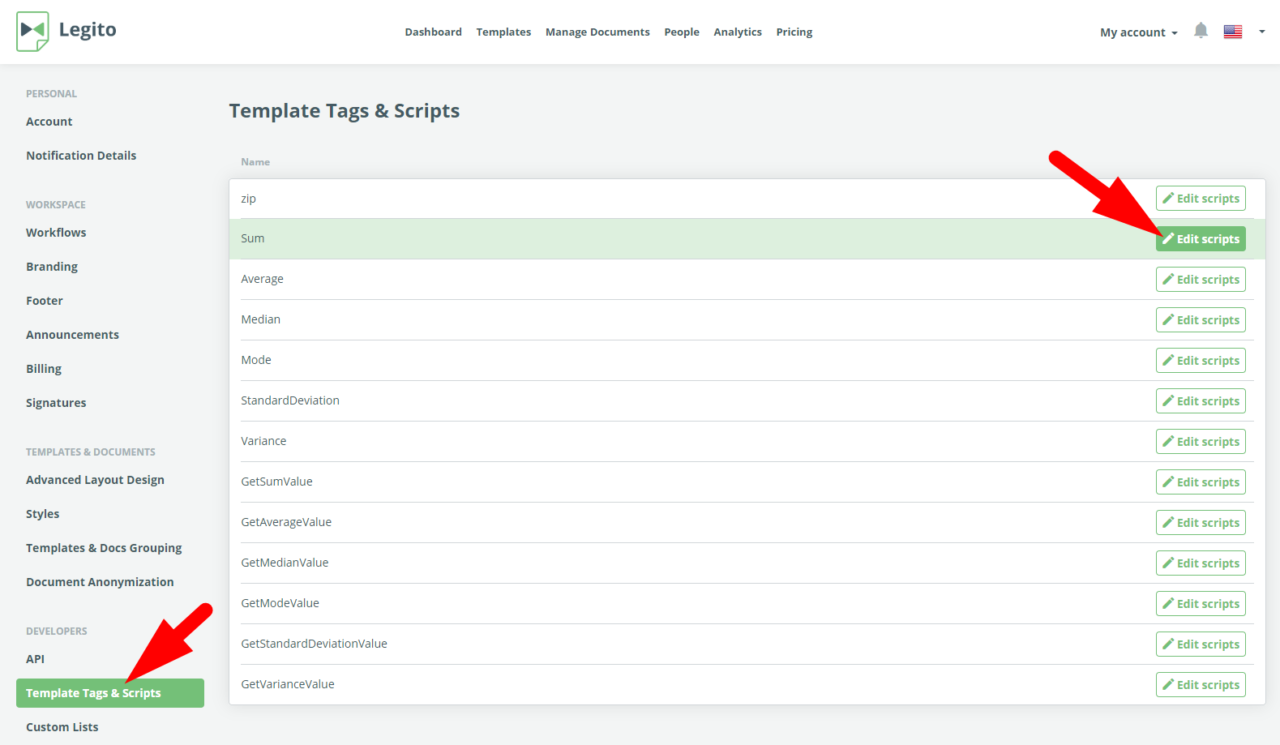
Task: Click the pencil icon on GetVarianceValue's Edit scripts
Action: point(1168,684)
